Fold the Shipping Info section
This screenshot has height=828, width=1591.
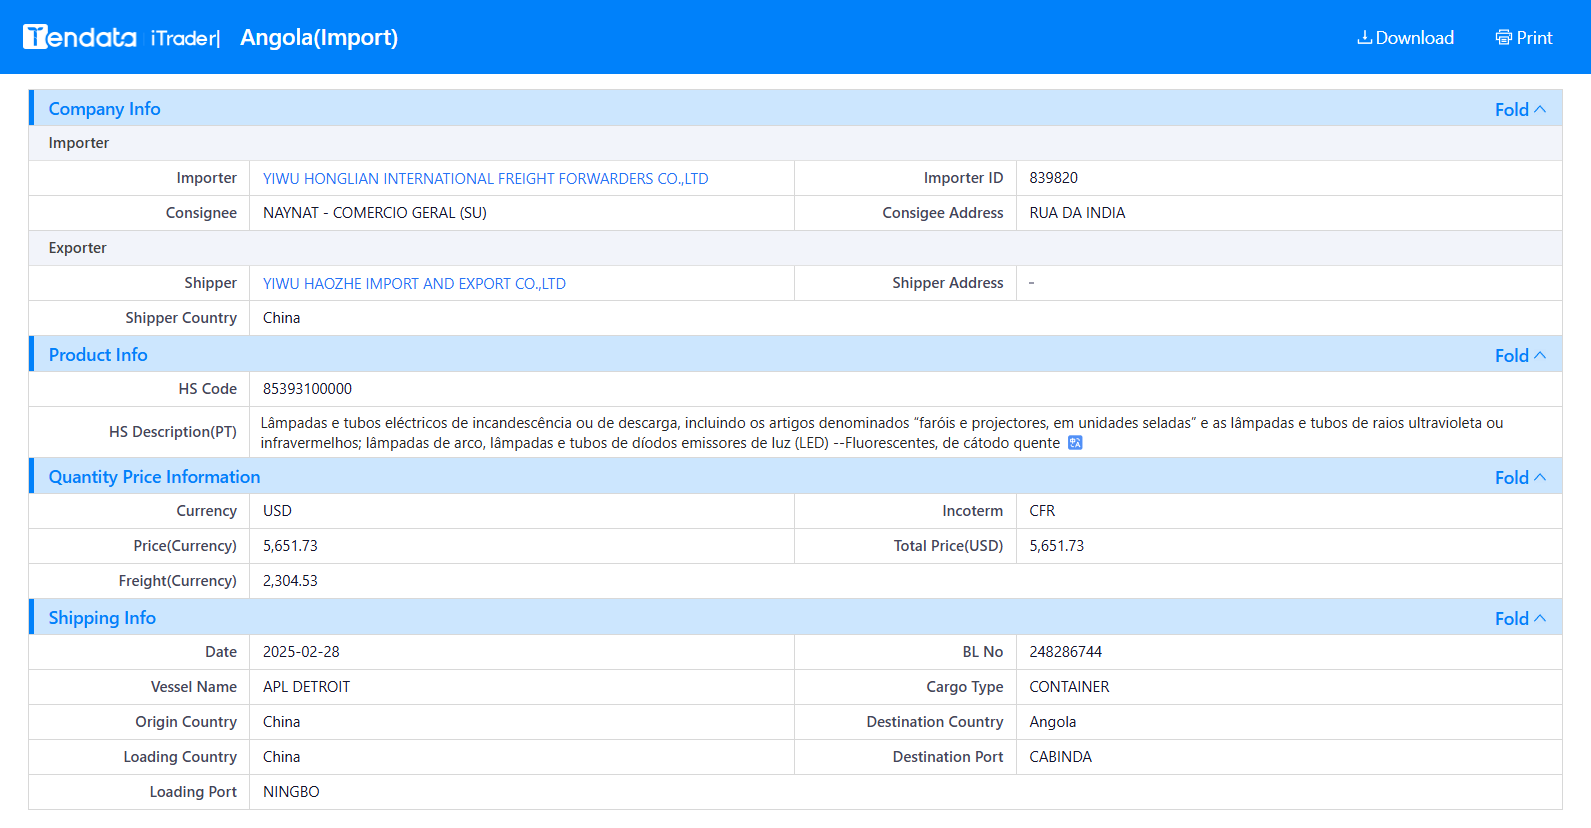[1520, 619]
